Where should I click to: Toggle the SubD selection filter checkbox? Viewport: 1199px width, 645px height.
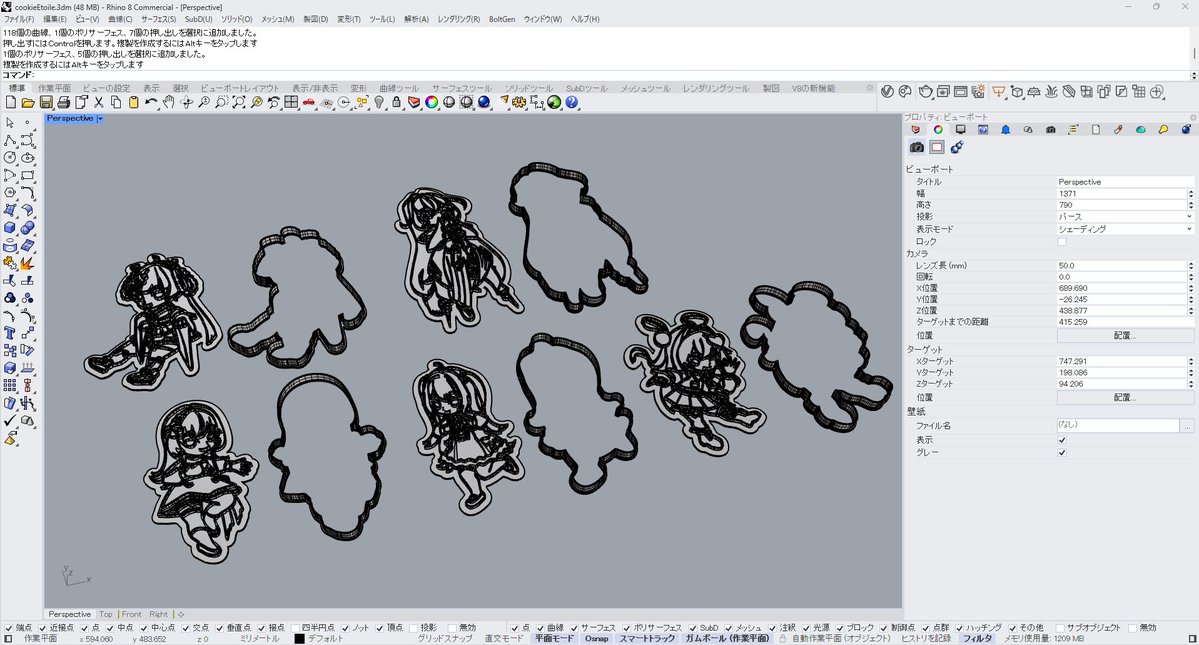point(693,627)
